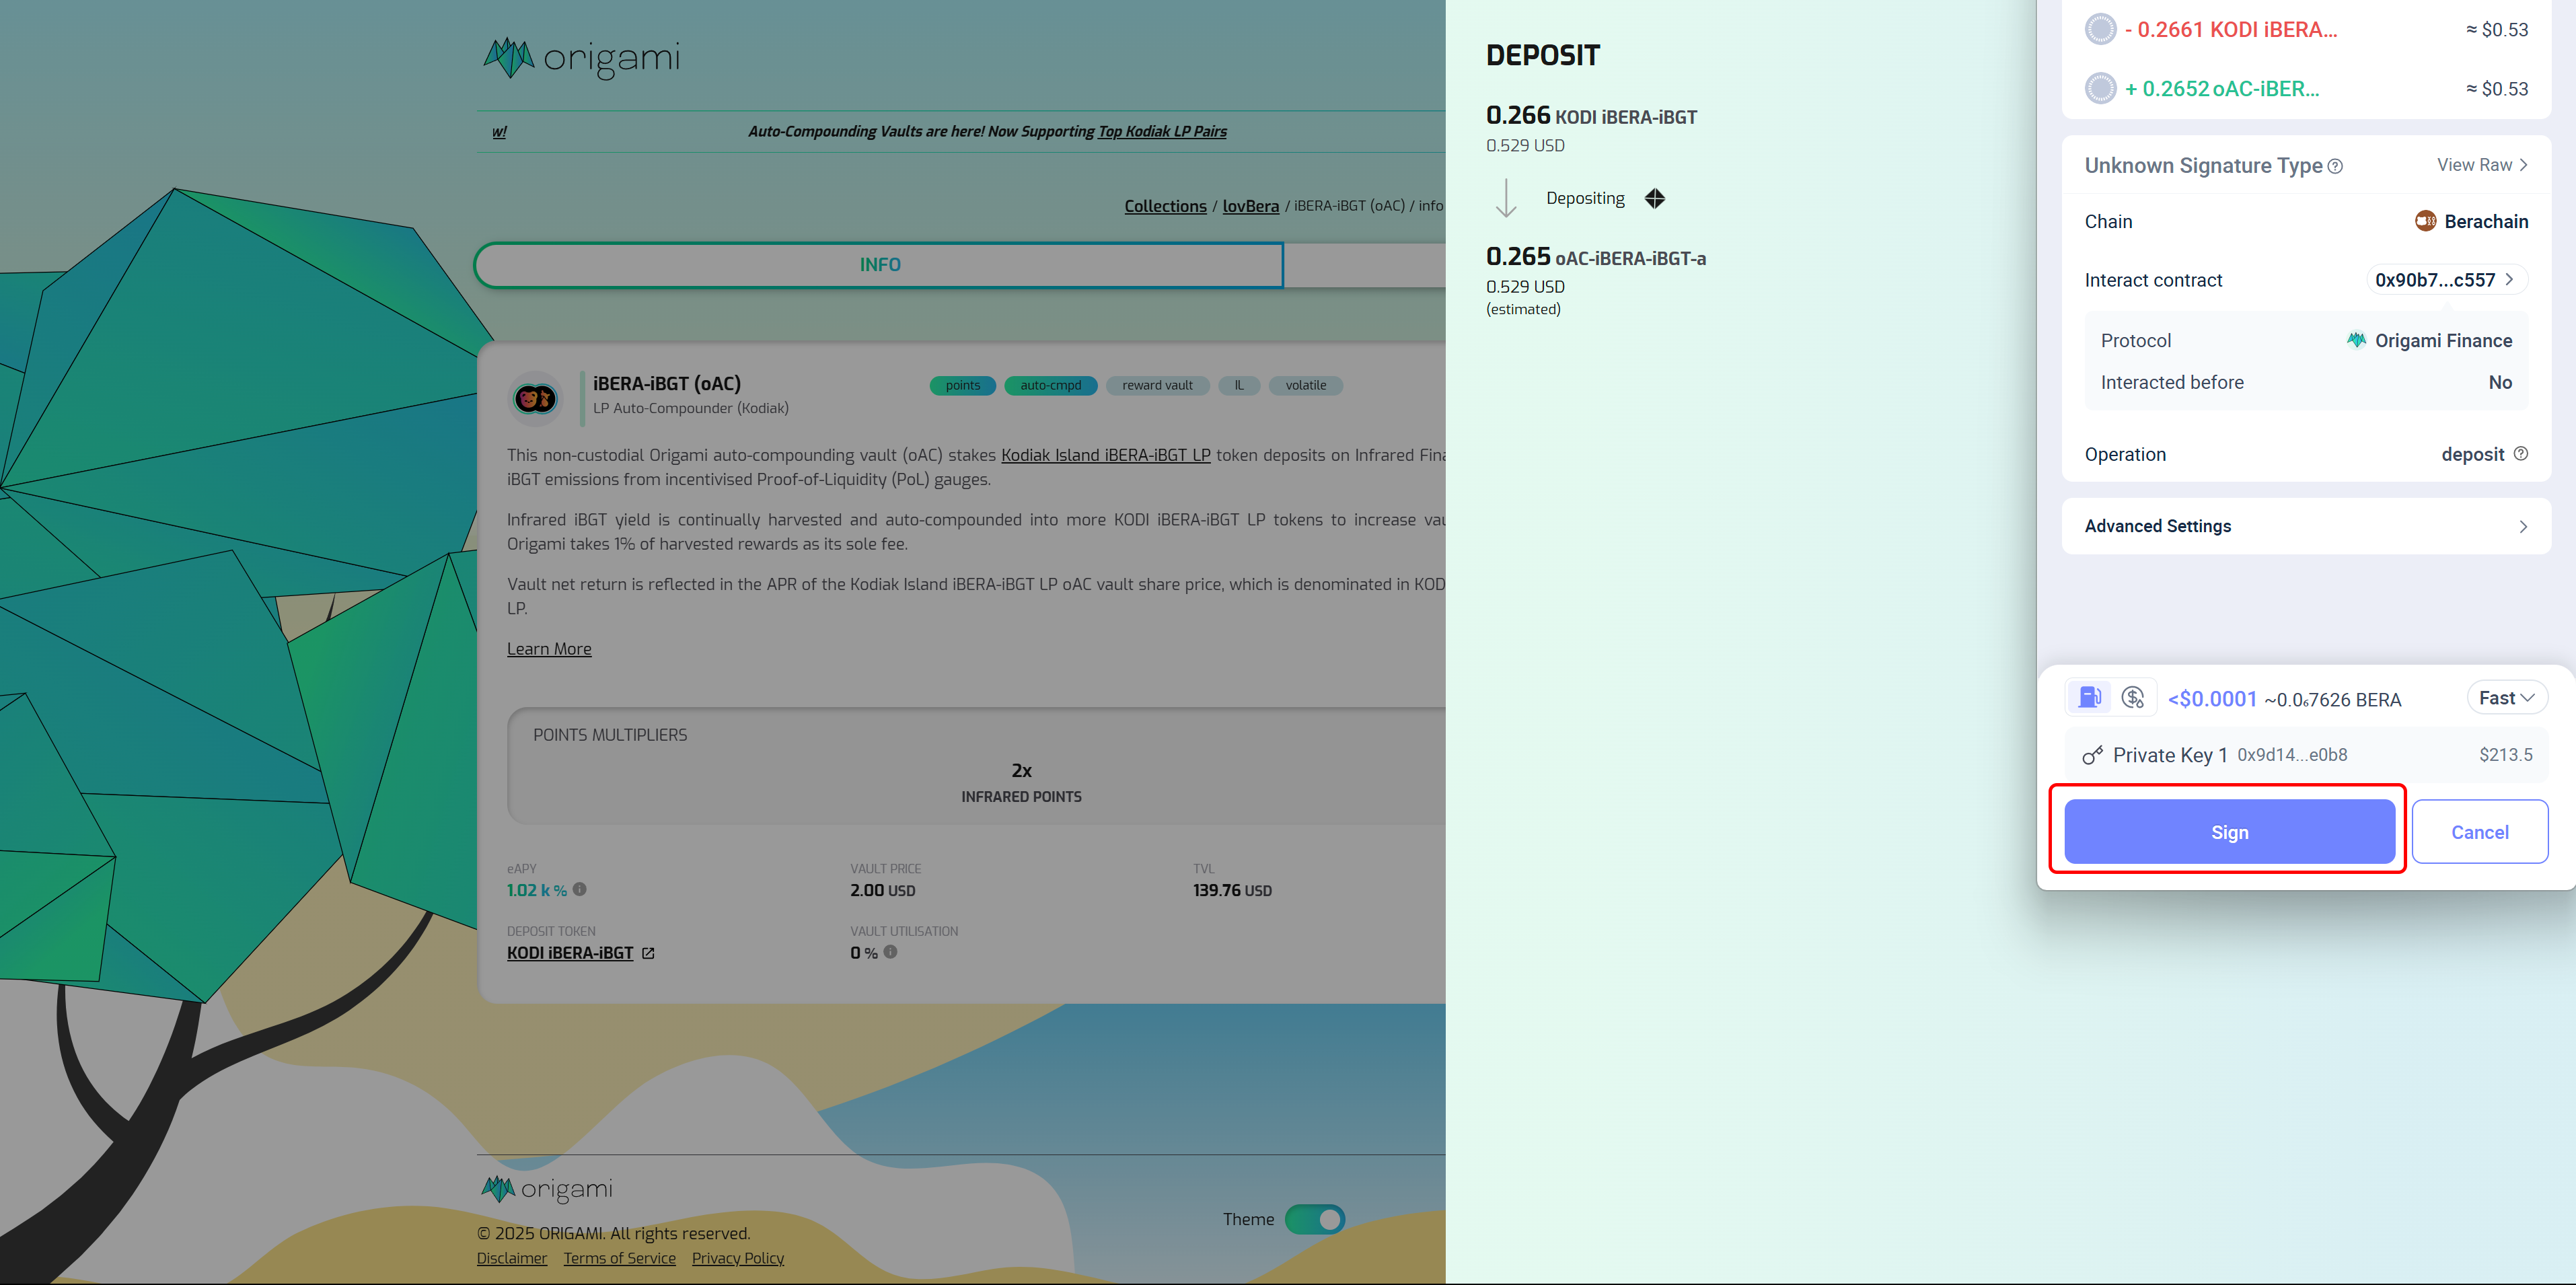Click the deposit operation help icon
Screen dimensions: 2576x1285
(2521, 453)
